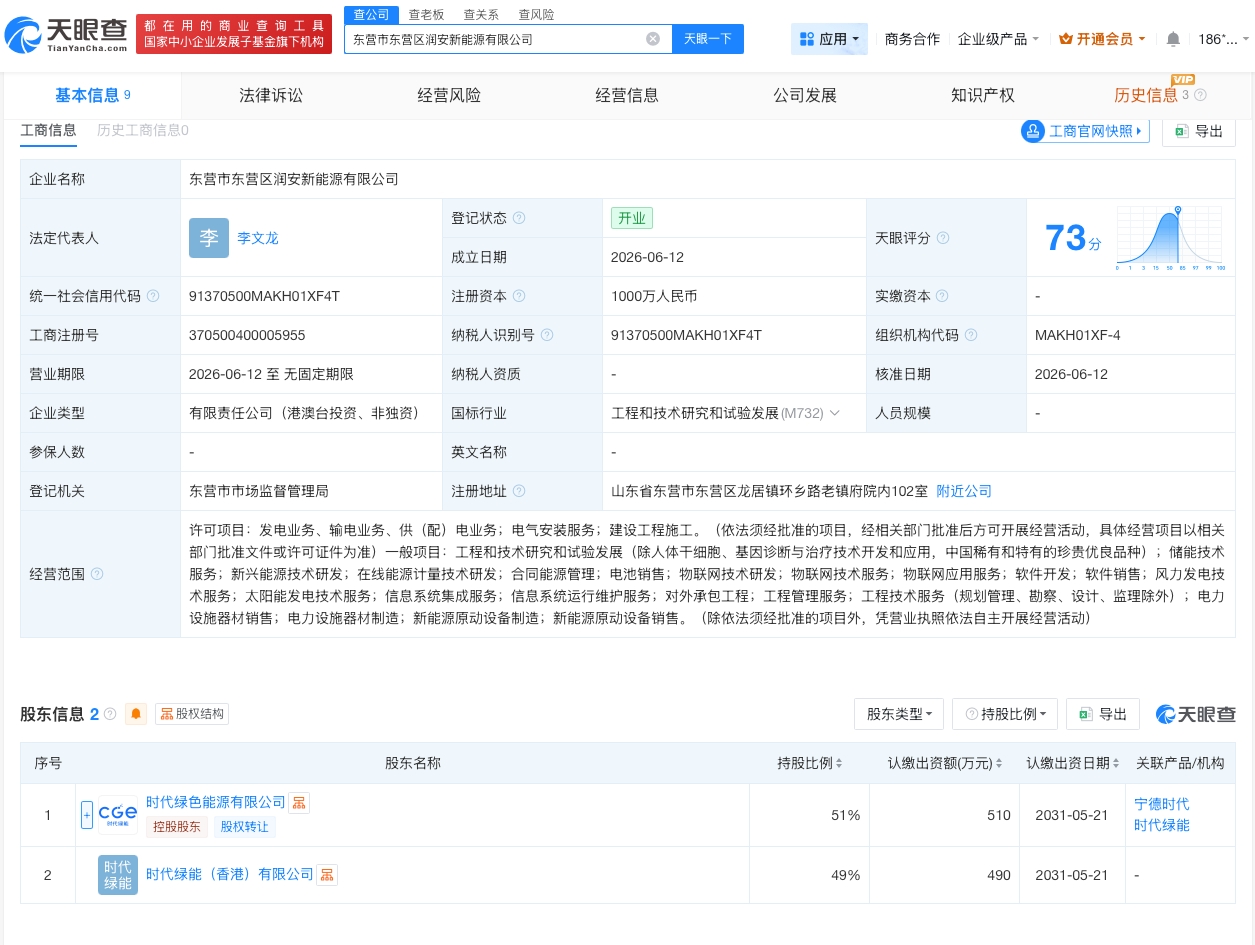Screen dimensions: 1255x945
Task: Click help icon beside 经营范围
Action: (97, 574)
